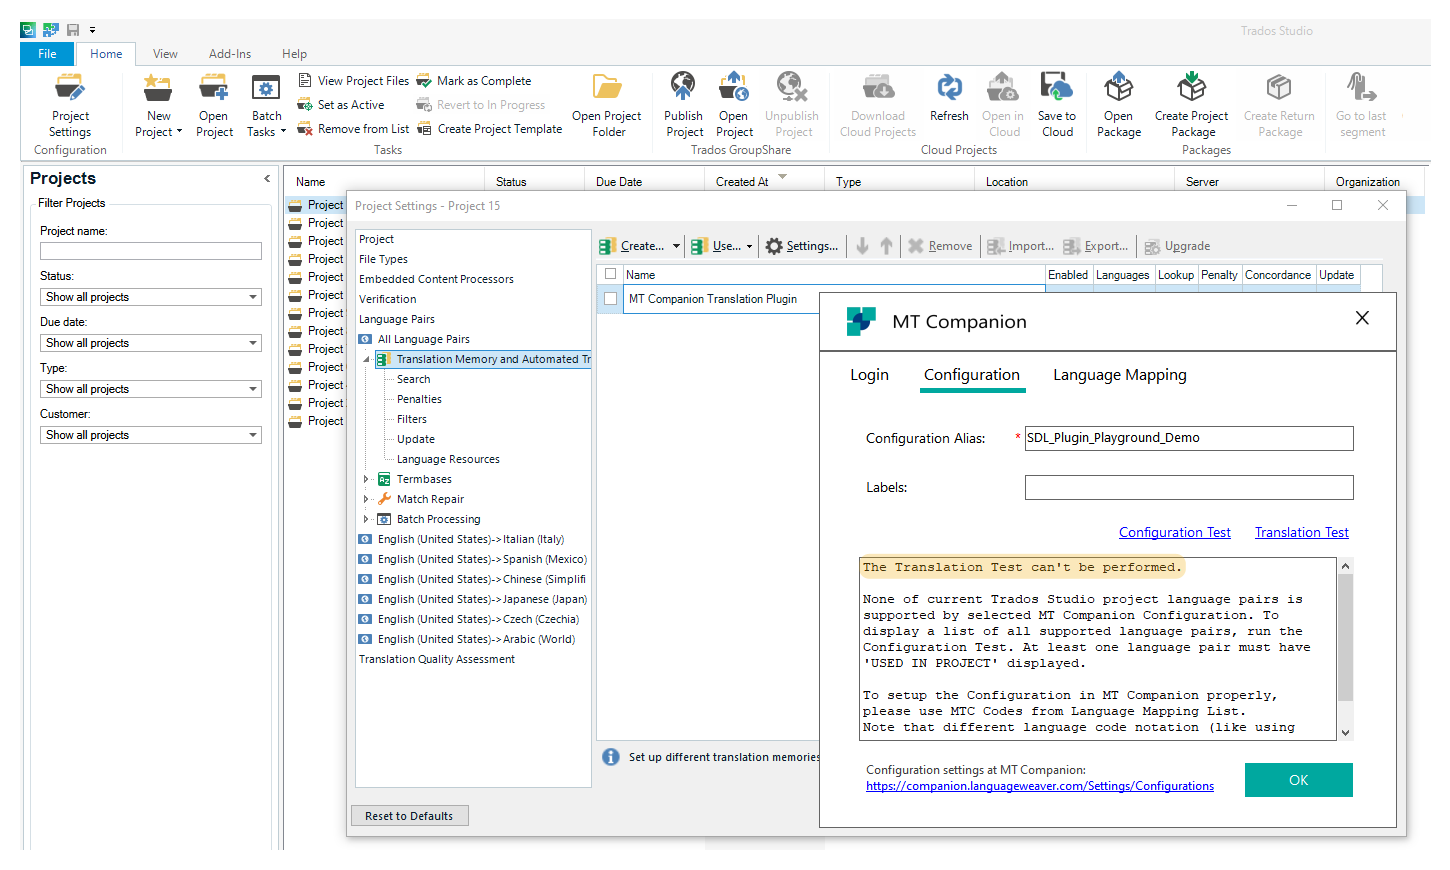Click the Configuration Alias input field
The width and height of the screenshot is (1450, 870).
coord(1189,438)
